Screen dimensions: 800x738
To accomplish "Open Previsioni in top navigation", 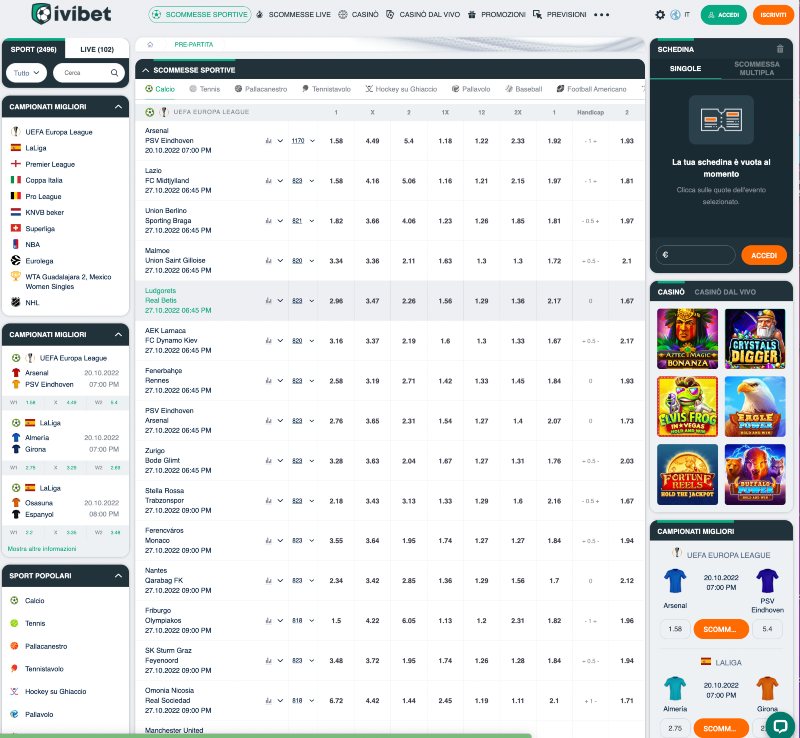I will 559,15.
